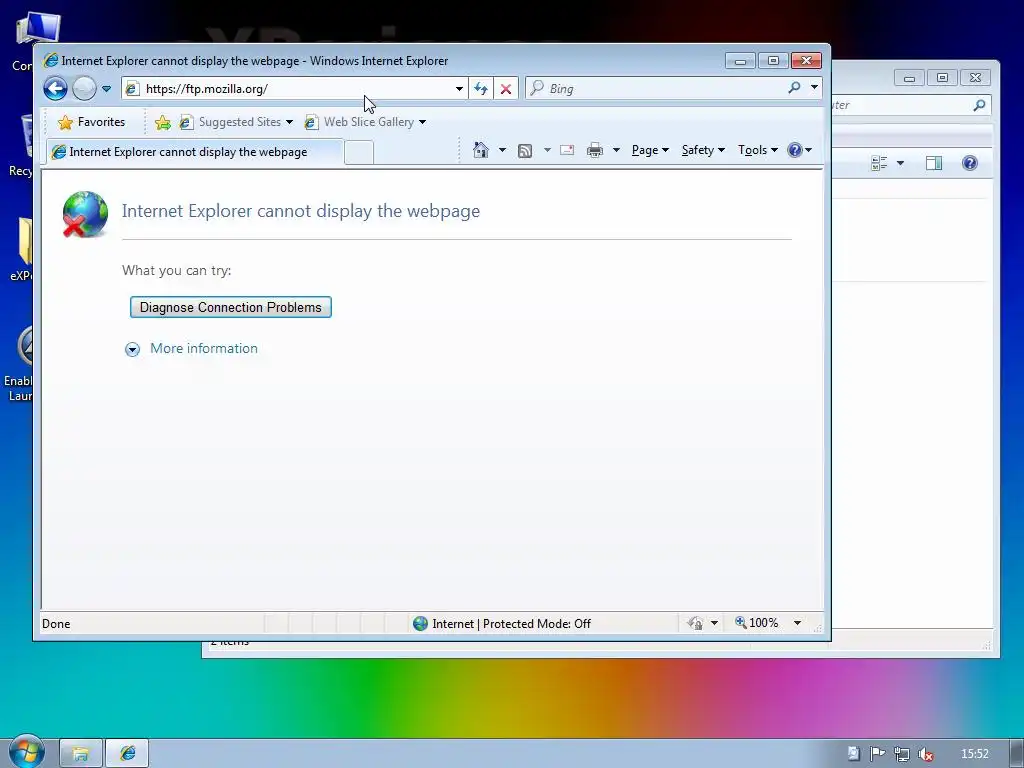Open Windows Explorer from the taskbar
This screenshot has height=768, width=1024.
coord(80,754)
